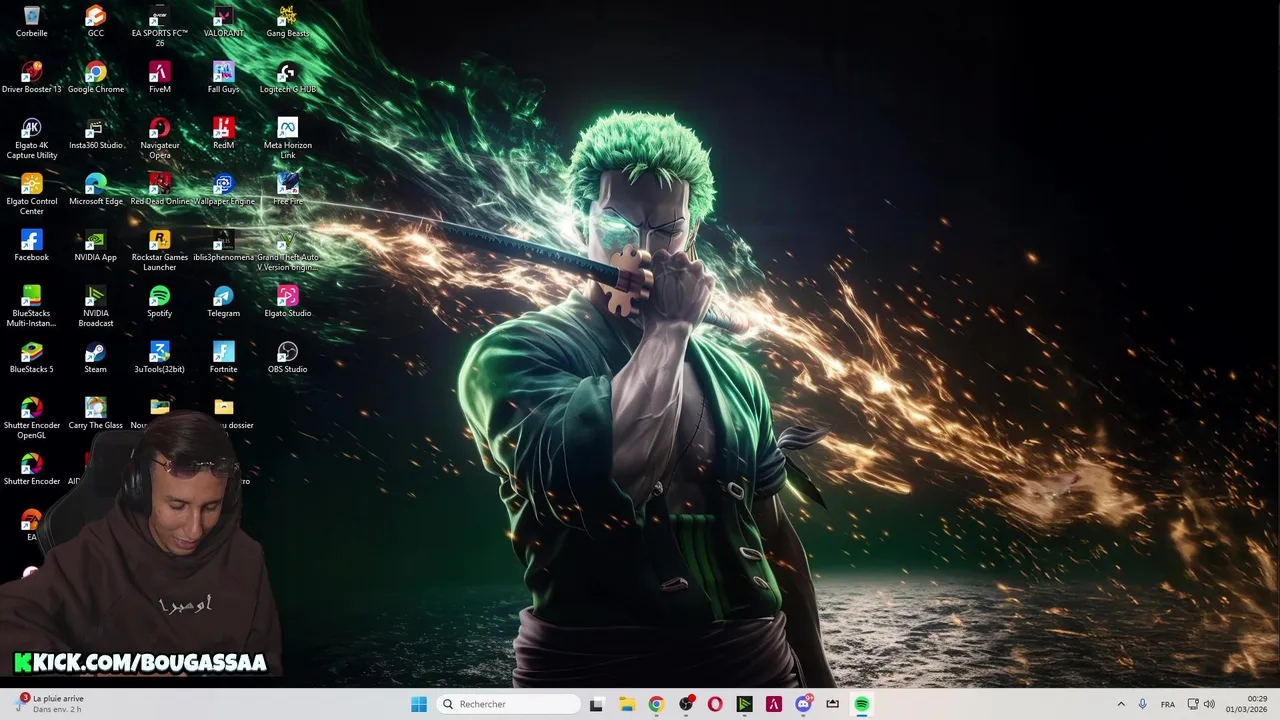Open Steam desktop shortcut

pyautogui.click(x=96, y=358)
